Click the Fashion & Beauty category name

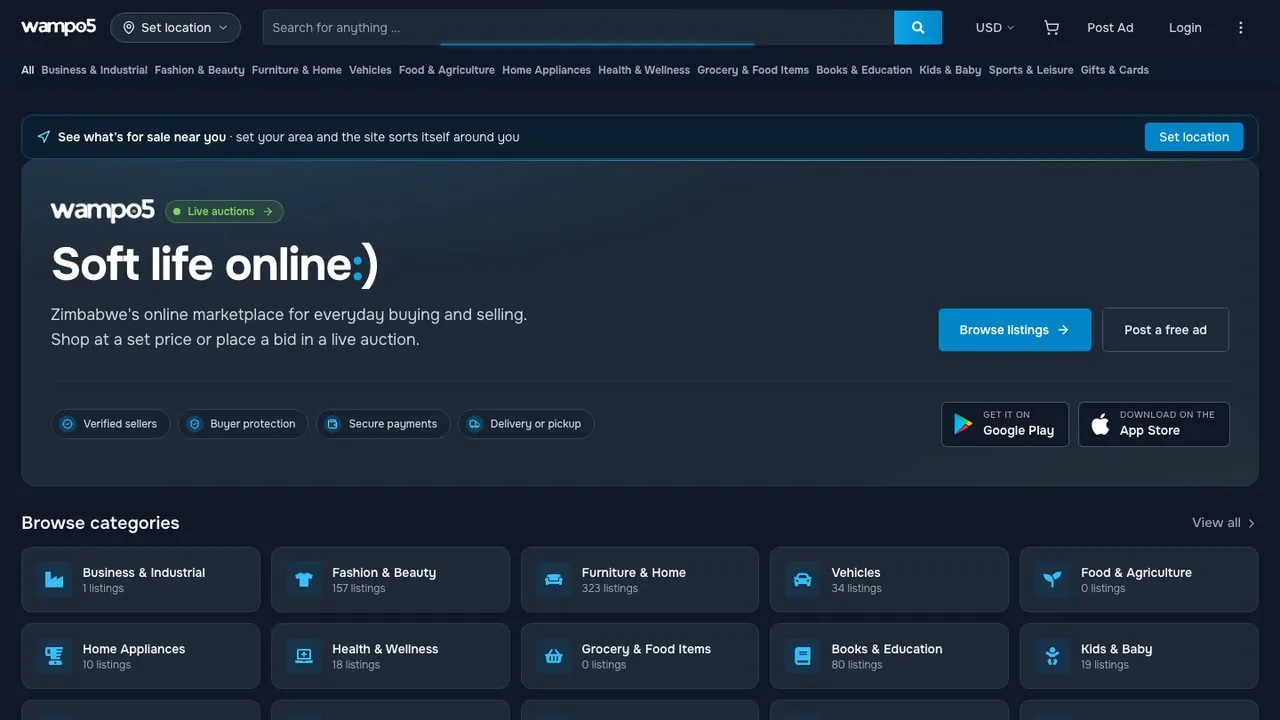[384, 573]
